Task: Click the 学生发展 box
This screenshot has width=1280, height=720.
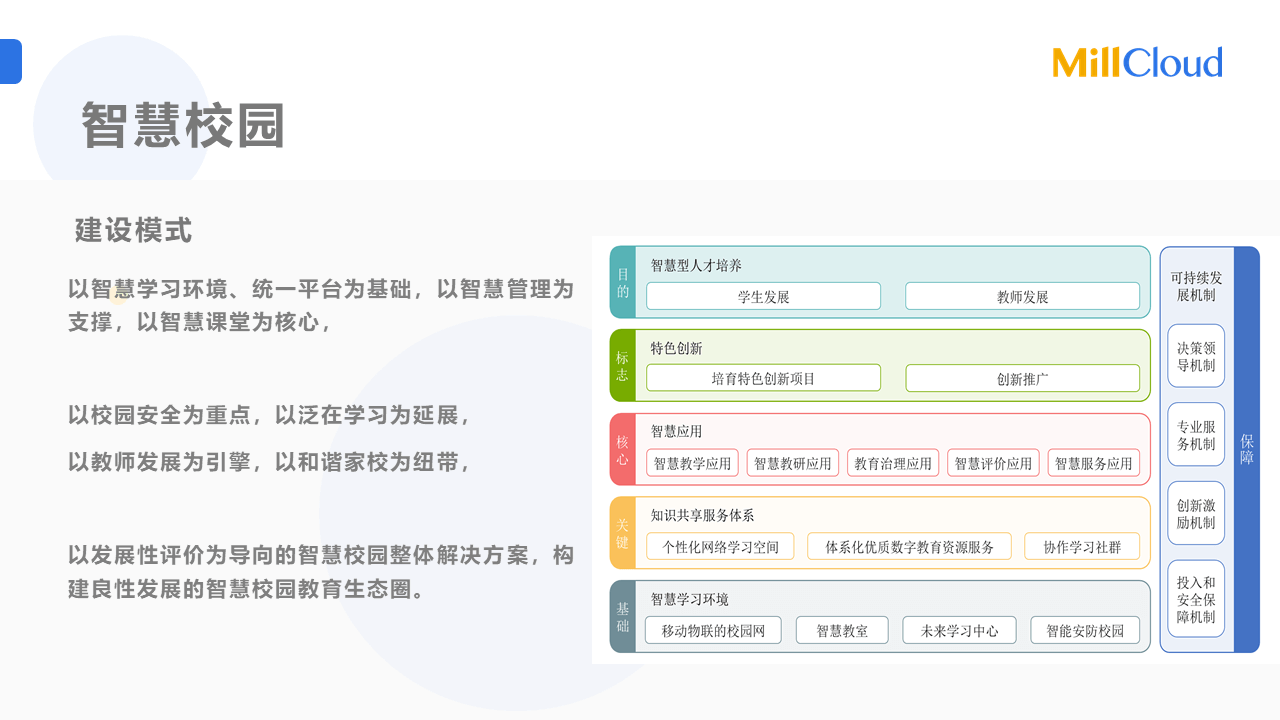Action: 763,296
